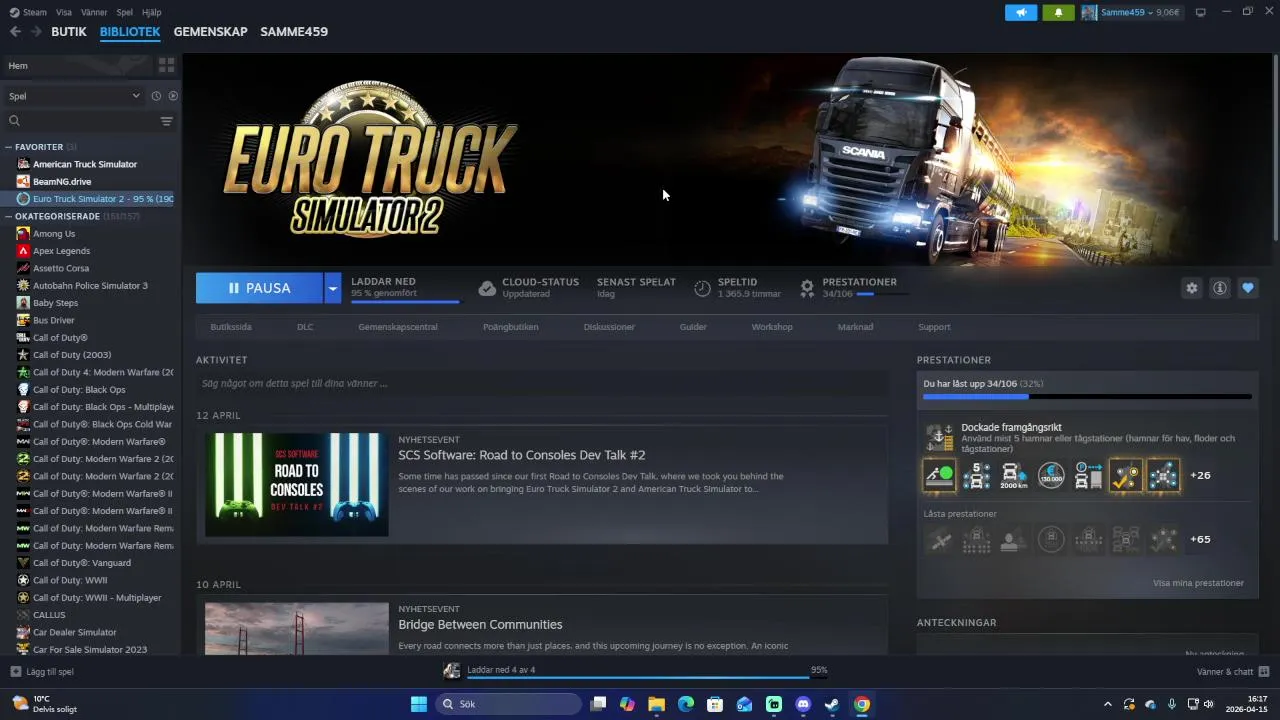Open the Marknad link

855,327
